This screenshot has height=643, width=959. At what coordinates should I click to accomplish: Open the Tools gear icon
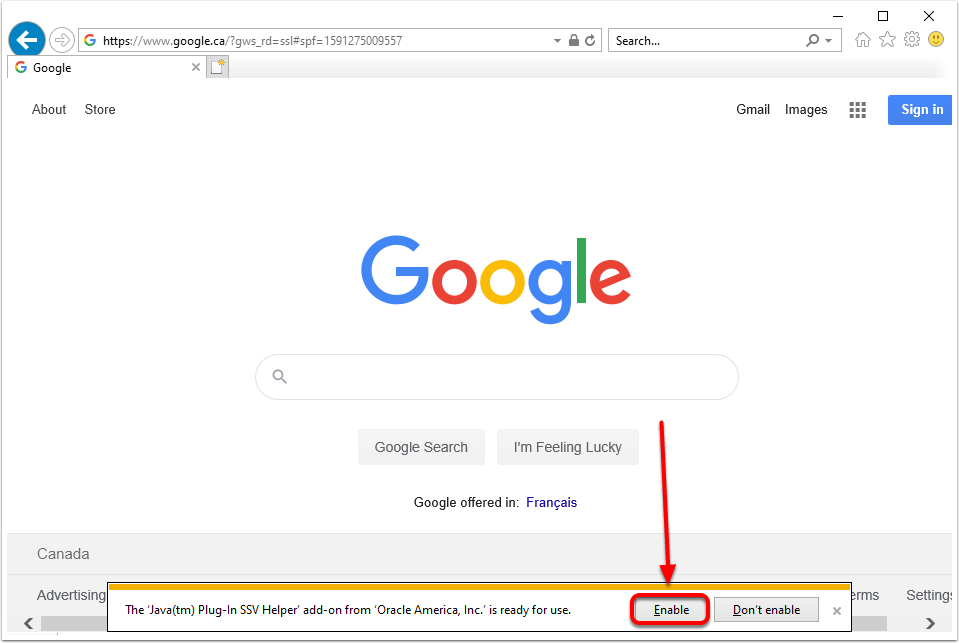[911, 40]
